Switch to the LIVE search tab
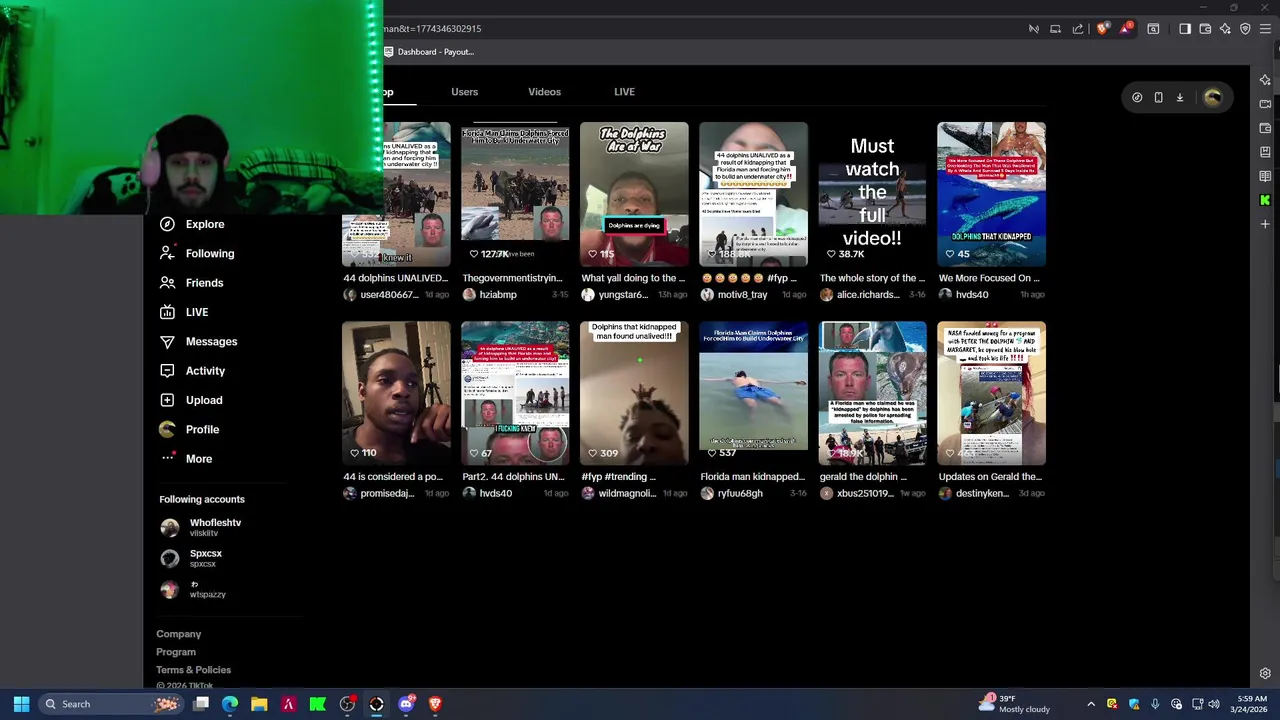This screenshot has width=1280, height=720. tap(624, 92)
